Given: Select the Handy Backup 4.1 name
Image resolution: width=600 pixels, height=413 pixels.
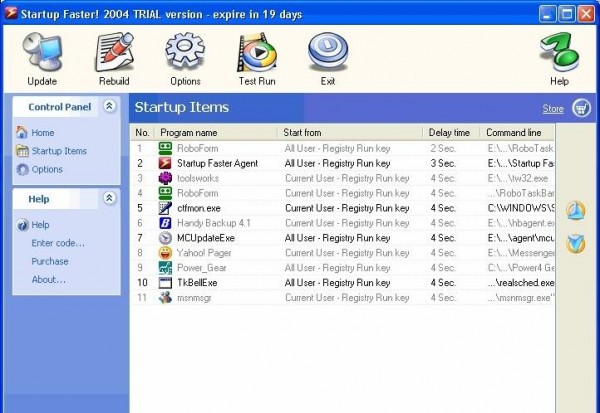Looking at the screenshot, I should pyautogui.click(x=214, y=223).
